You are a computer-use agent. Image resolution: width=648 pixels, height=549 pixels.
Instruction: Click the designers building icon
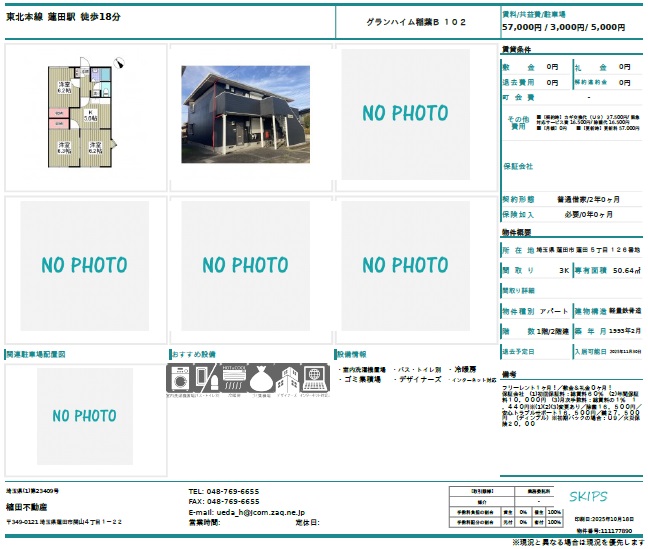click(286, 380)
